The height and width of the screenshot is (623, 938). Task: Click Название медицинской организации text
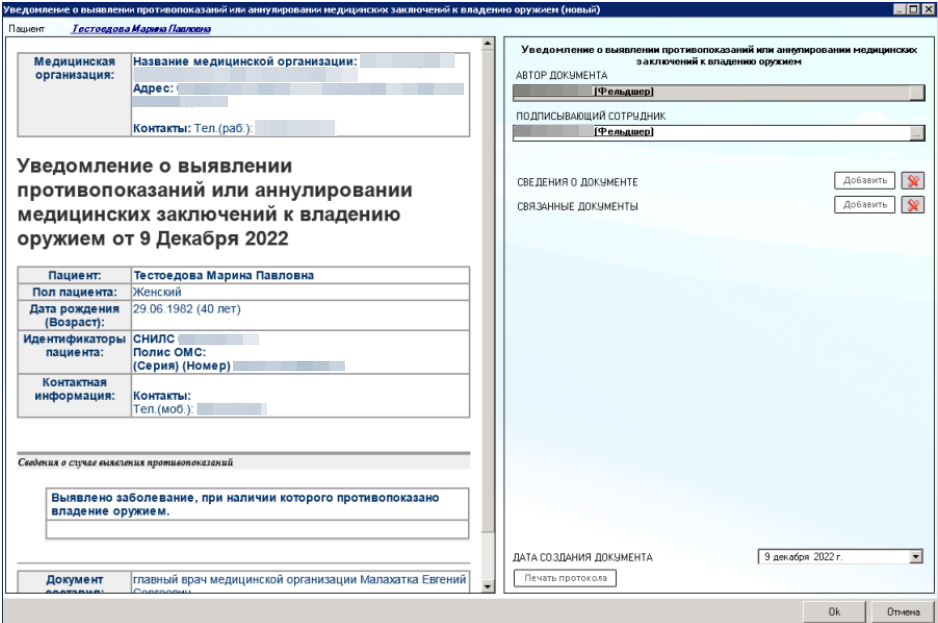[245, 61]
